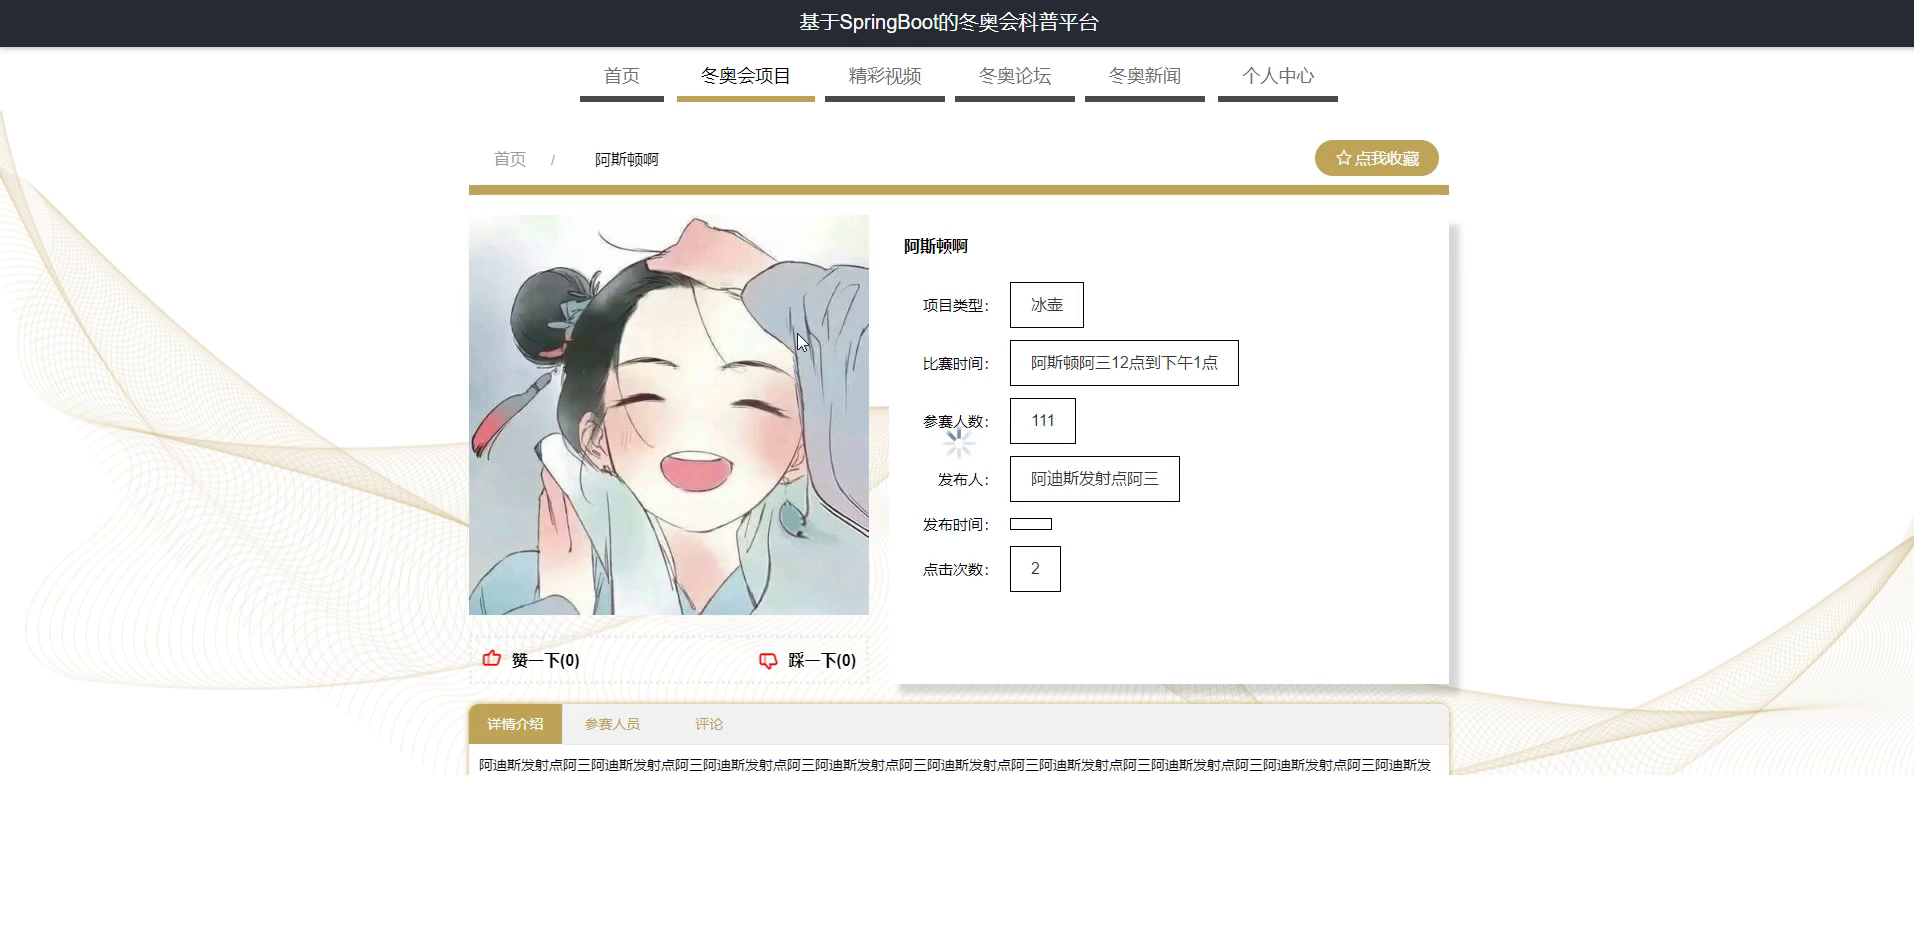Click the 点击次数 label
The image size is (1914, 932).
[x=955, y=569]
